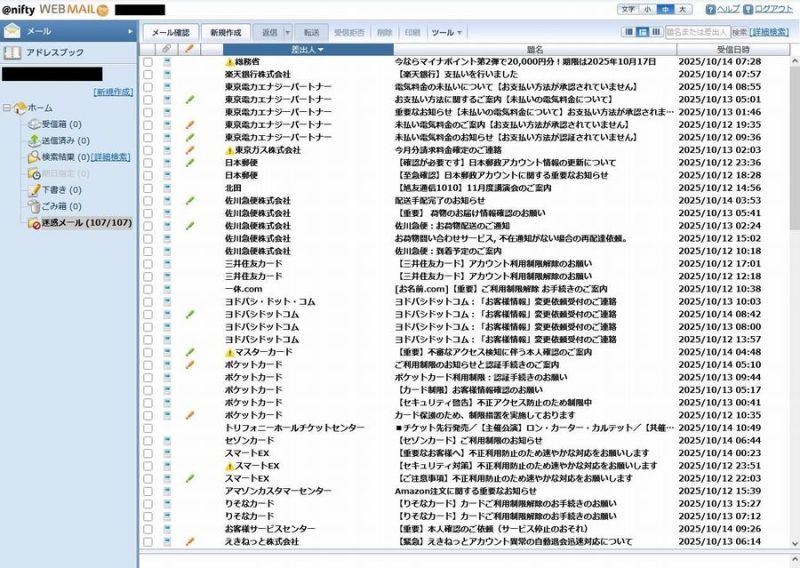Collapse the ホーム folder tree
The image size is (800, 568).
coord(7,107)
